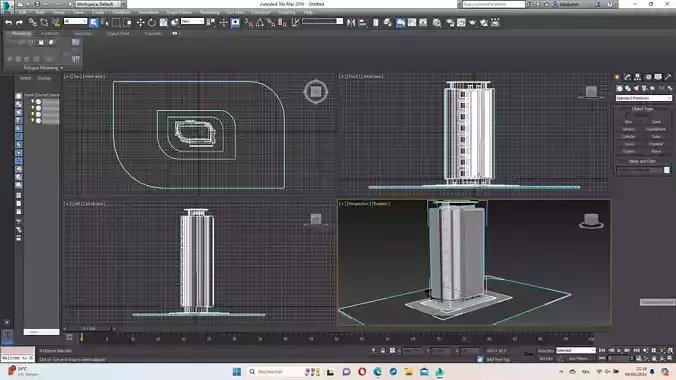Image resolution: width=676 pixels, height=380 pixels.
Task: Select the Geometry category icon
Action: (x=620, y=88)
